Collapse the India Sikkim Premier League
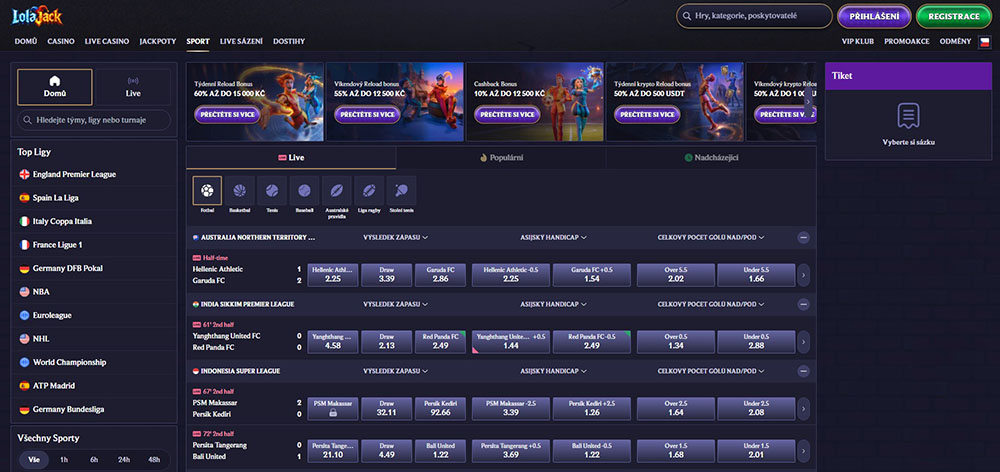This screenshot has height=472, width=1000. click(x=804, y=304)
